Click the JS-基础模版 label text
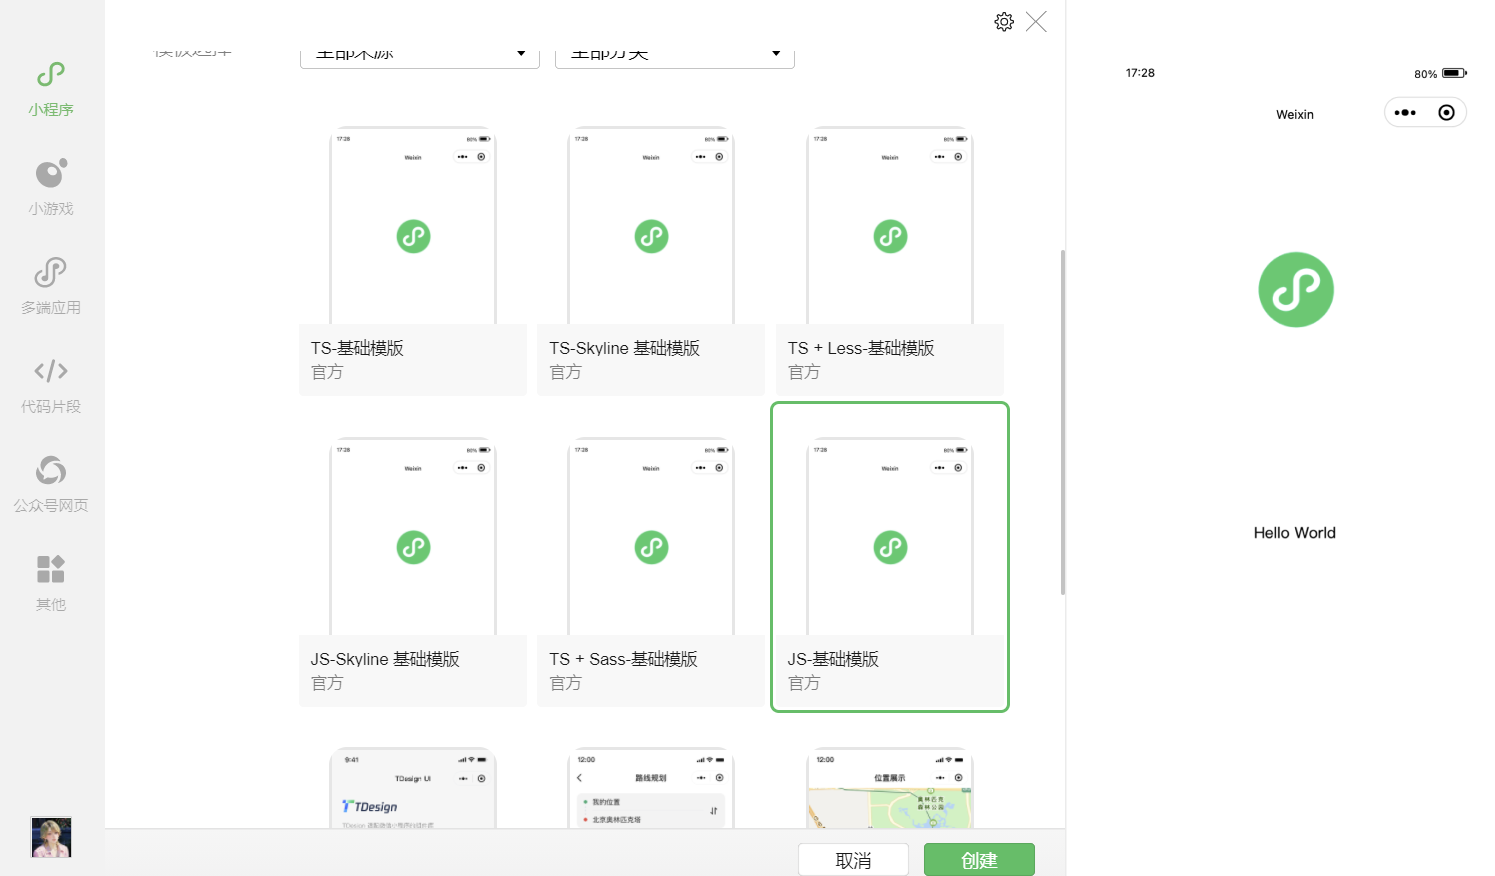The image size is (1495, 876). tap(833, 659)
